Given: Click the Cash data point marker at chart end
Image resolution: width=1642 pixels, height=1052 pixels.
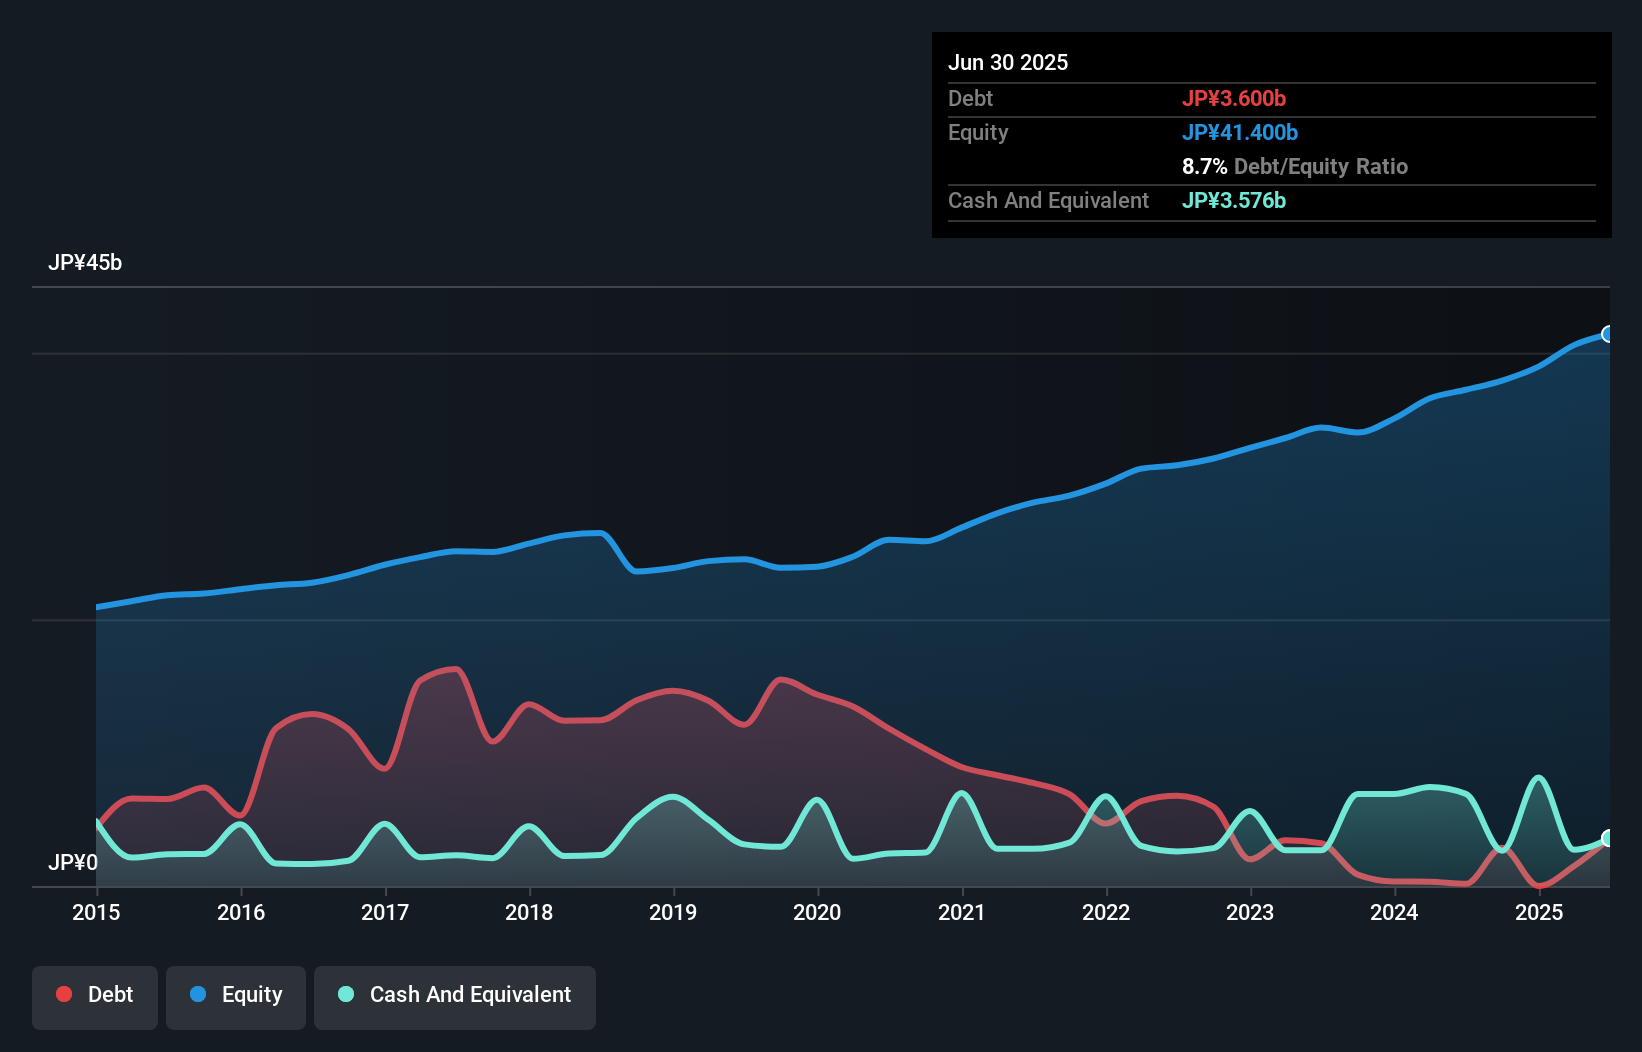Looking at the screenshot, I should 1608,838.
